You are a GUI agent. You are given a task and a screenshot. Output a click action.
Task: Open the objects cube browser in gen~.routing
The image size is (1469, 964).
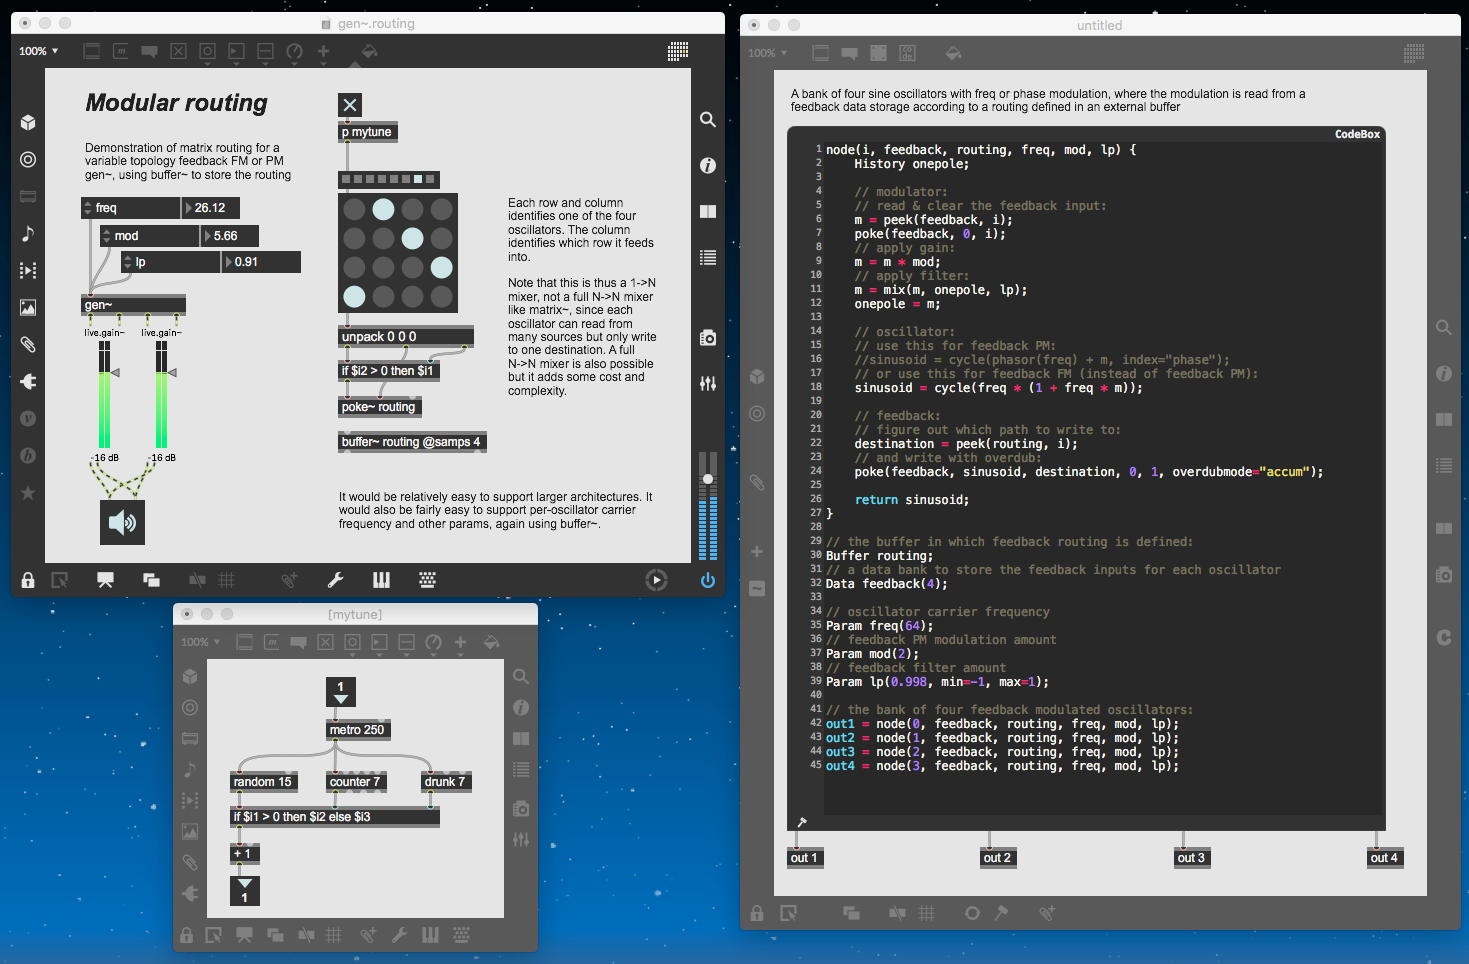28,122
